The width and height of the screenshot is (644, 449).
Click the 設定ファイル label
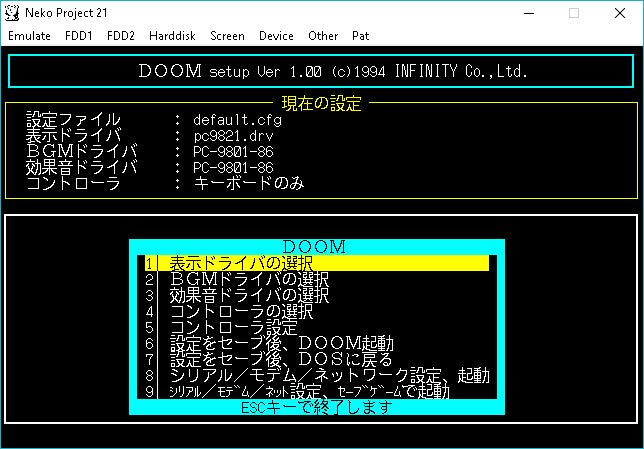point(73,120)
